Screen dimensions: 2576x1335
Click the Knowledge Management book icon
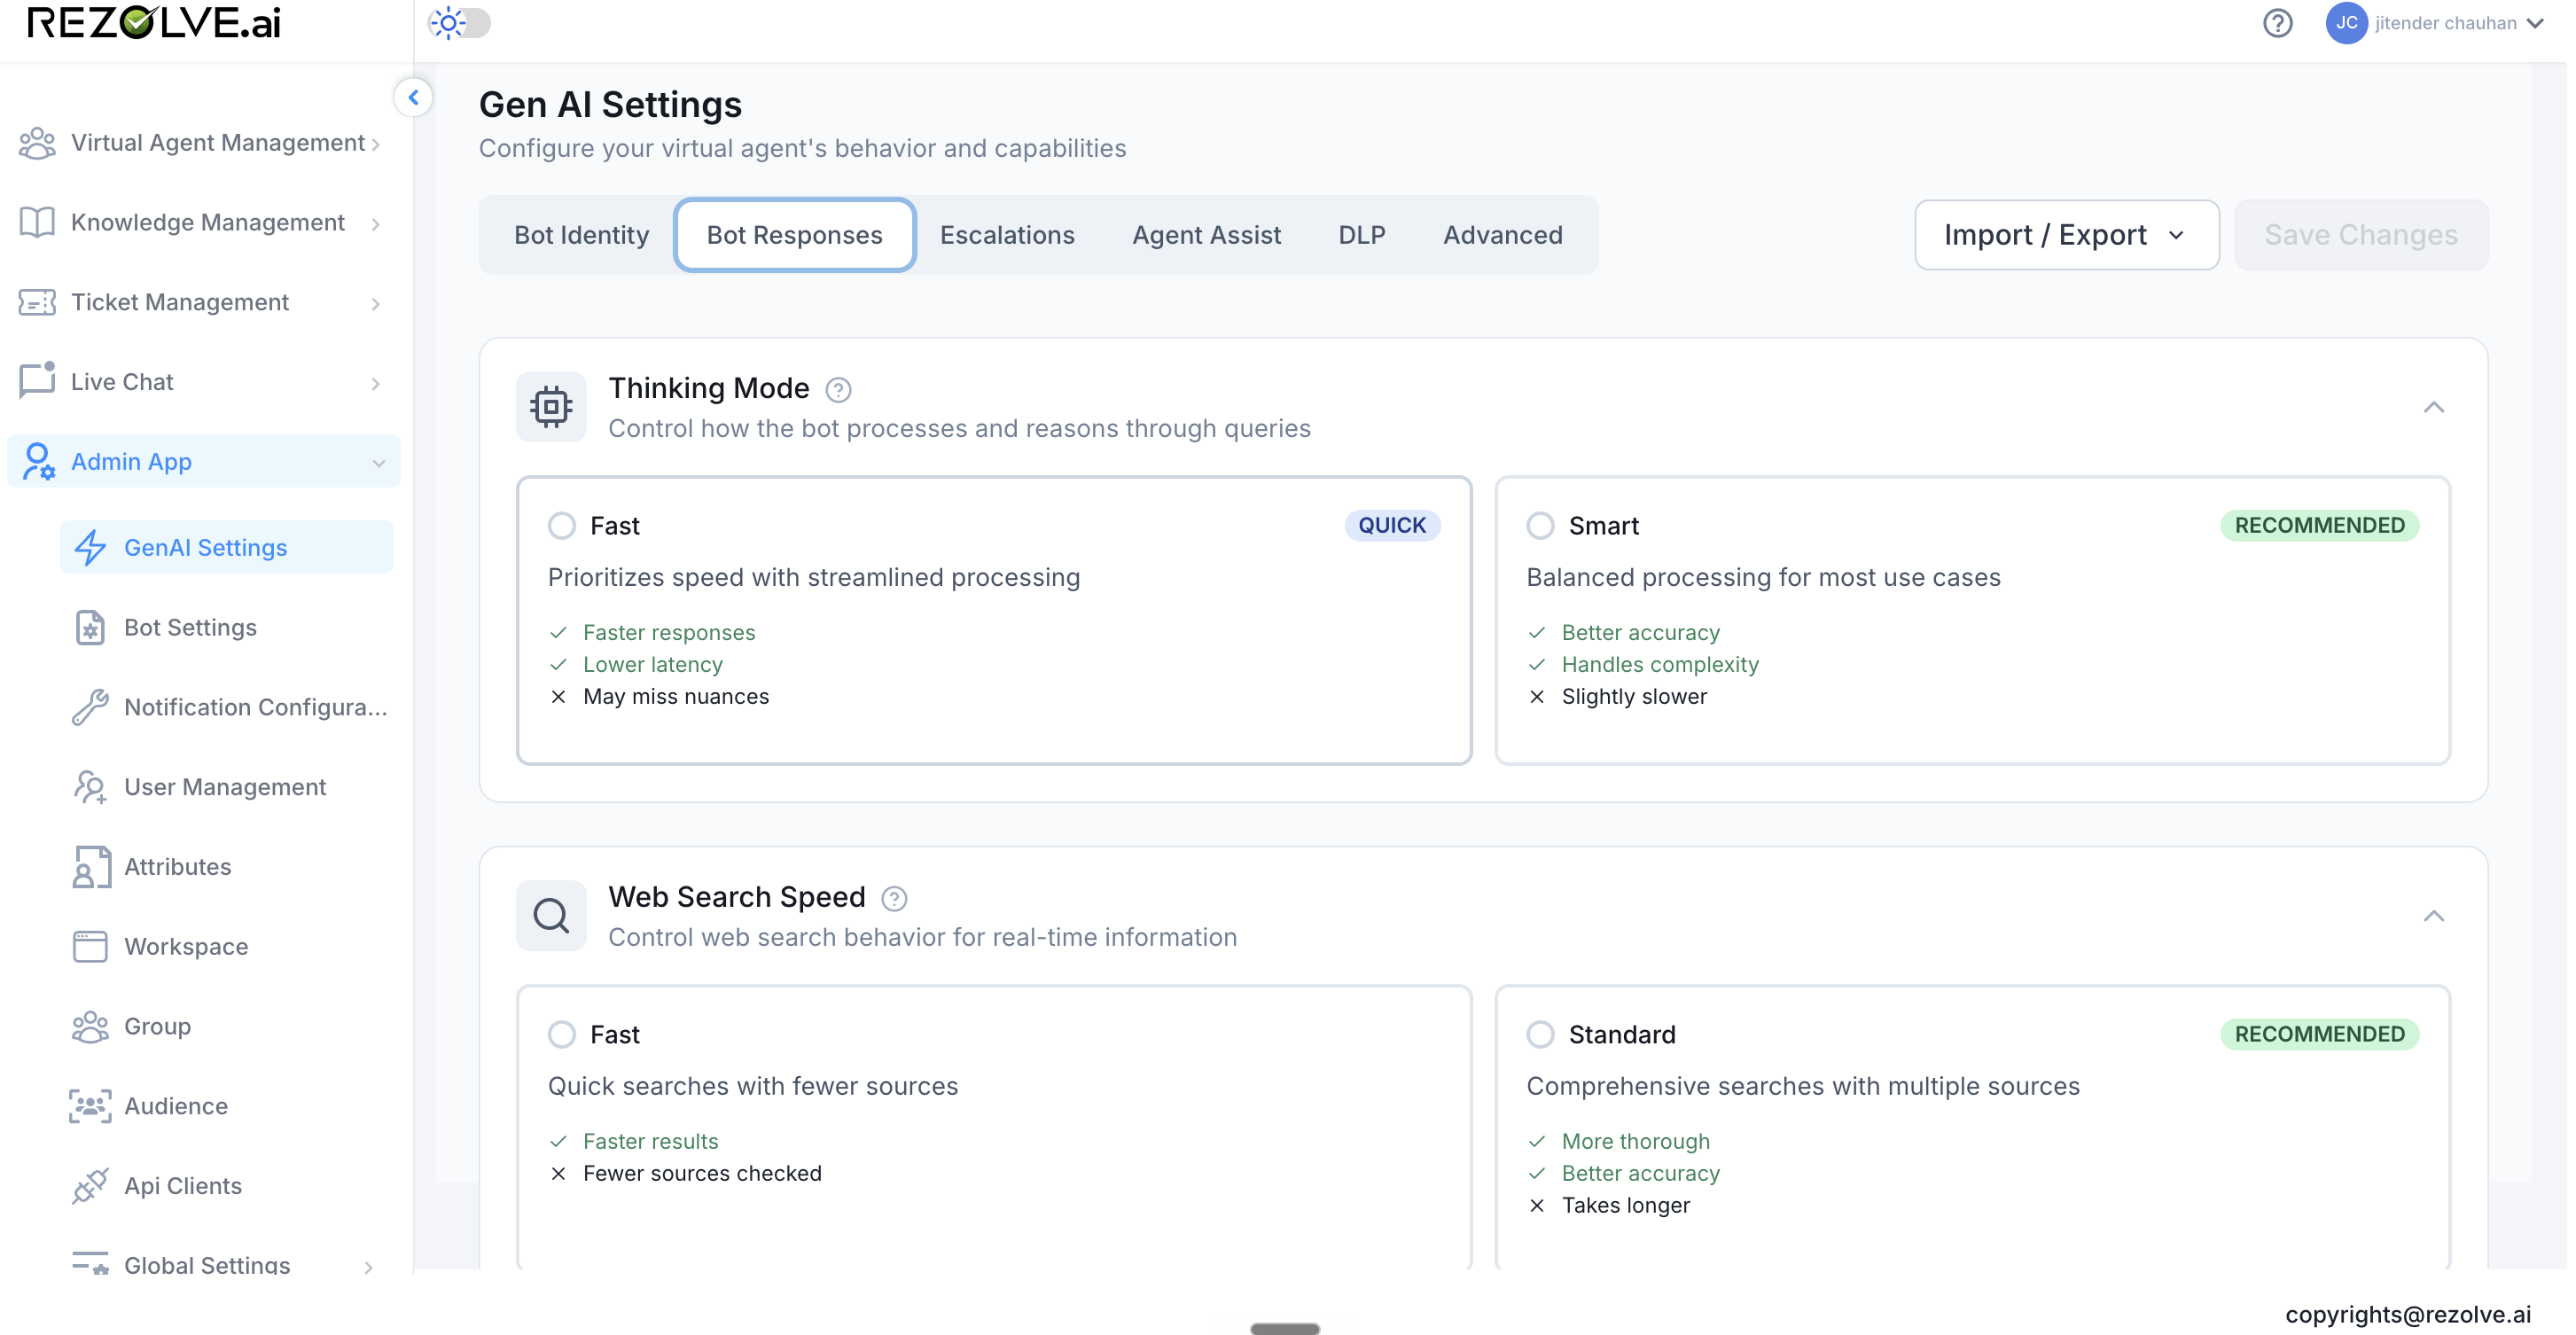pos(37,223)
